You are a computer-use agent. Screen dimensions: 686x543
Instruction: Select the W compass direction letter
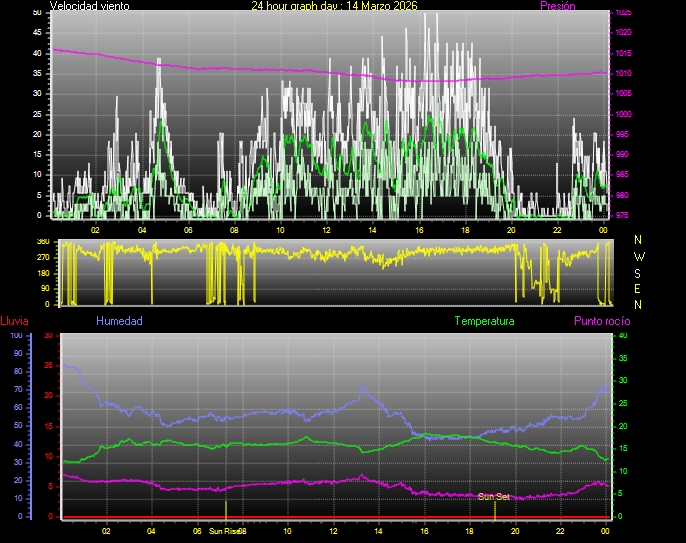pyautogui.click(x=639, y=256)
